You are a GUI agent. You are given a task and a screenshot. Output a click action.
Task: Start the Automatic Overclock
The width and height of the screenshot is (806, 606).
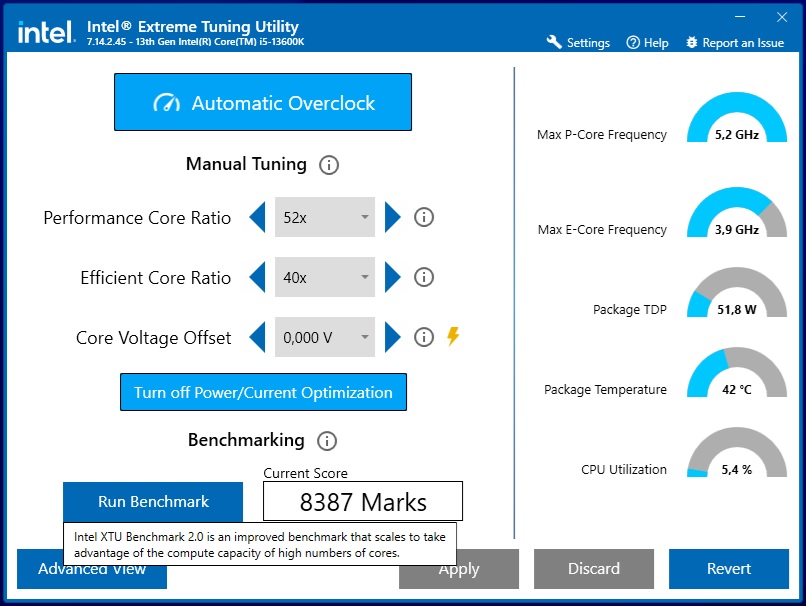(263, 102)
